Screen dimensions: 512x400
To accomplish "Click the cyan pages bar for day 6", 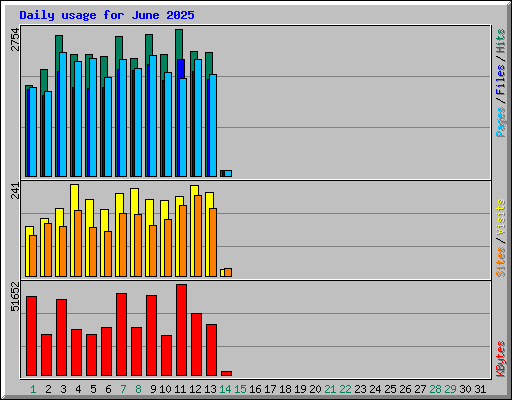I will (108, 127).
